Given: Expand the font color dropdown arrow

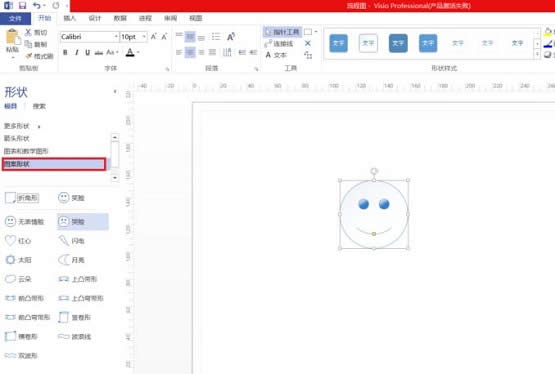Looking at the screenshot, I should pos(138,52).
